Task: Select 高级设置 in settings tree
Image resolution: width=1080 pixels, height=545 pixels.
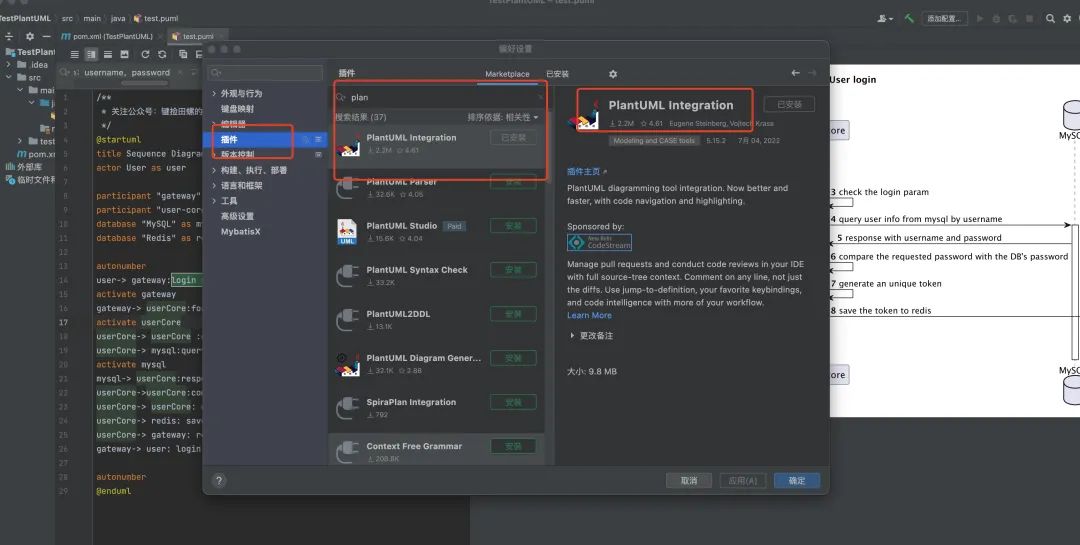Action: click(237, 216)
